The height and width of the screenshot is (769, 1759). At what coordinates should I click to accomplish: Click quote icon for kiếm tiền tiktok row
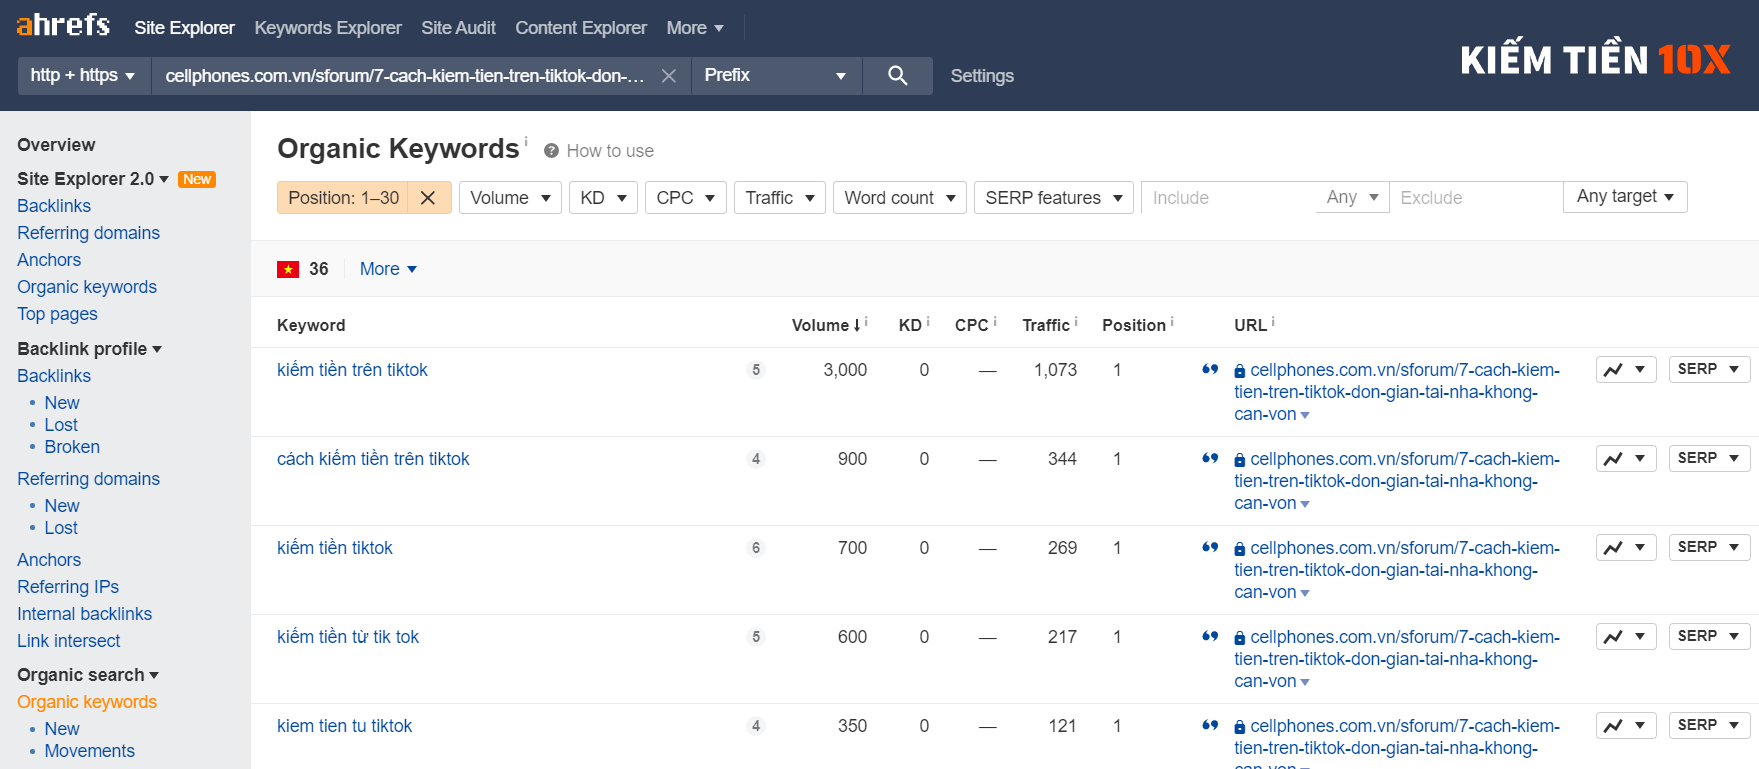click(x=1210, y=547)
